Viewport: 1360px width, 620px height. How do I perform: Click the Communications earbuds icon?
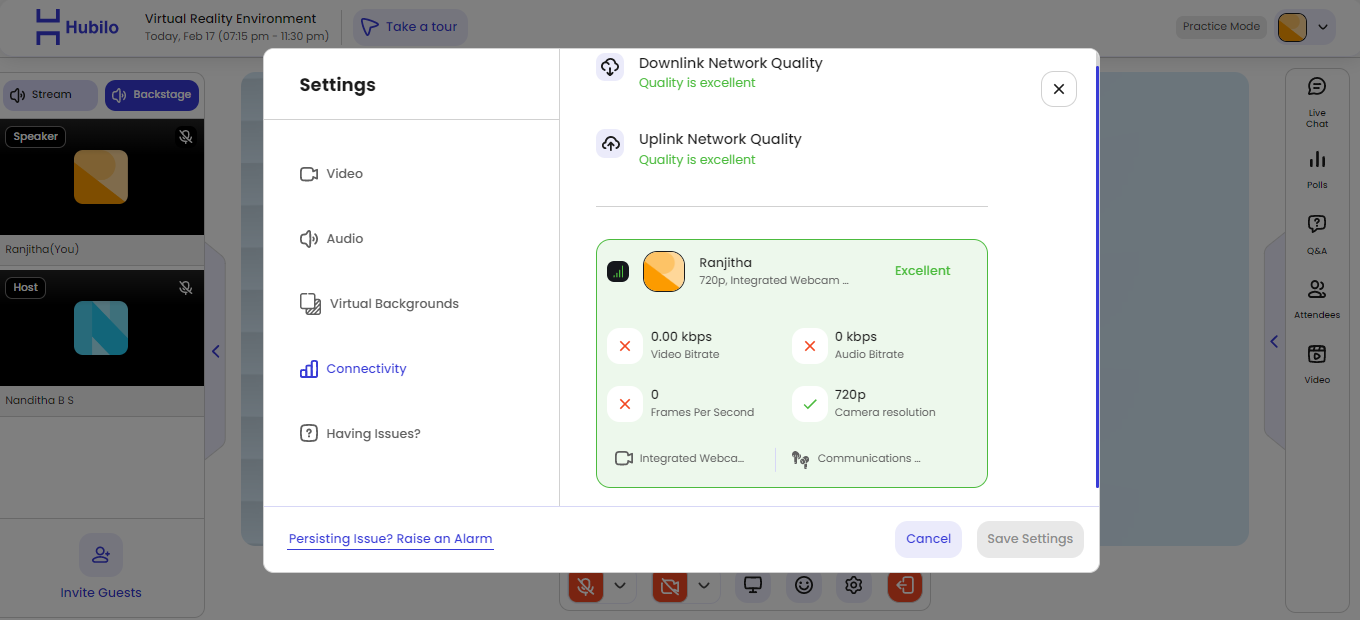click(x=800, y=459)
